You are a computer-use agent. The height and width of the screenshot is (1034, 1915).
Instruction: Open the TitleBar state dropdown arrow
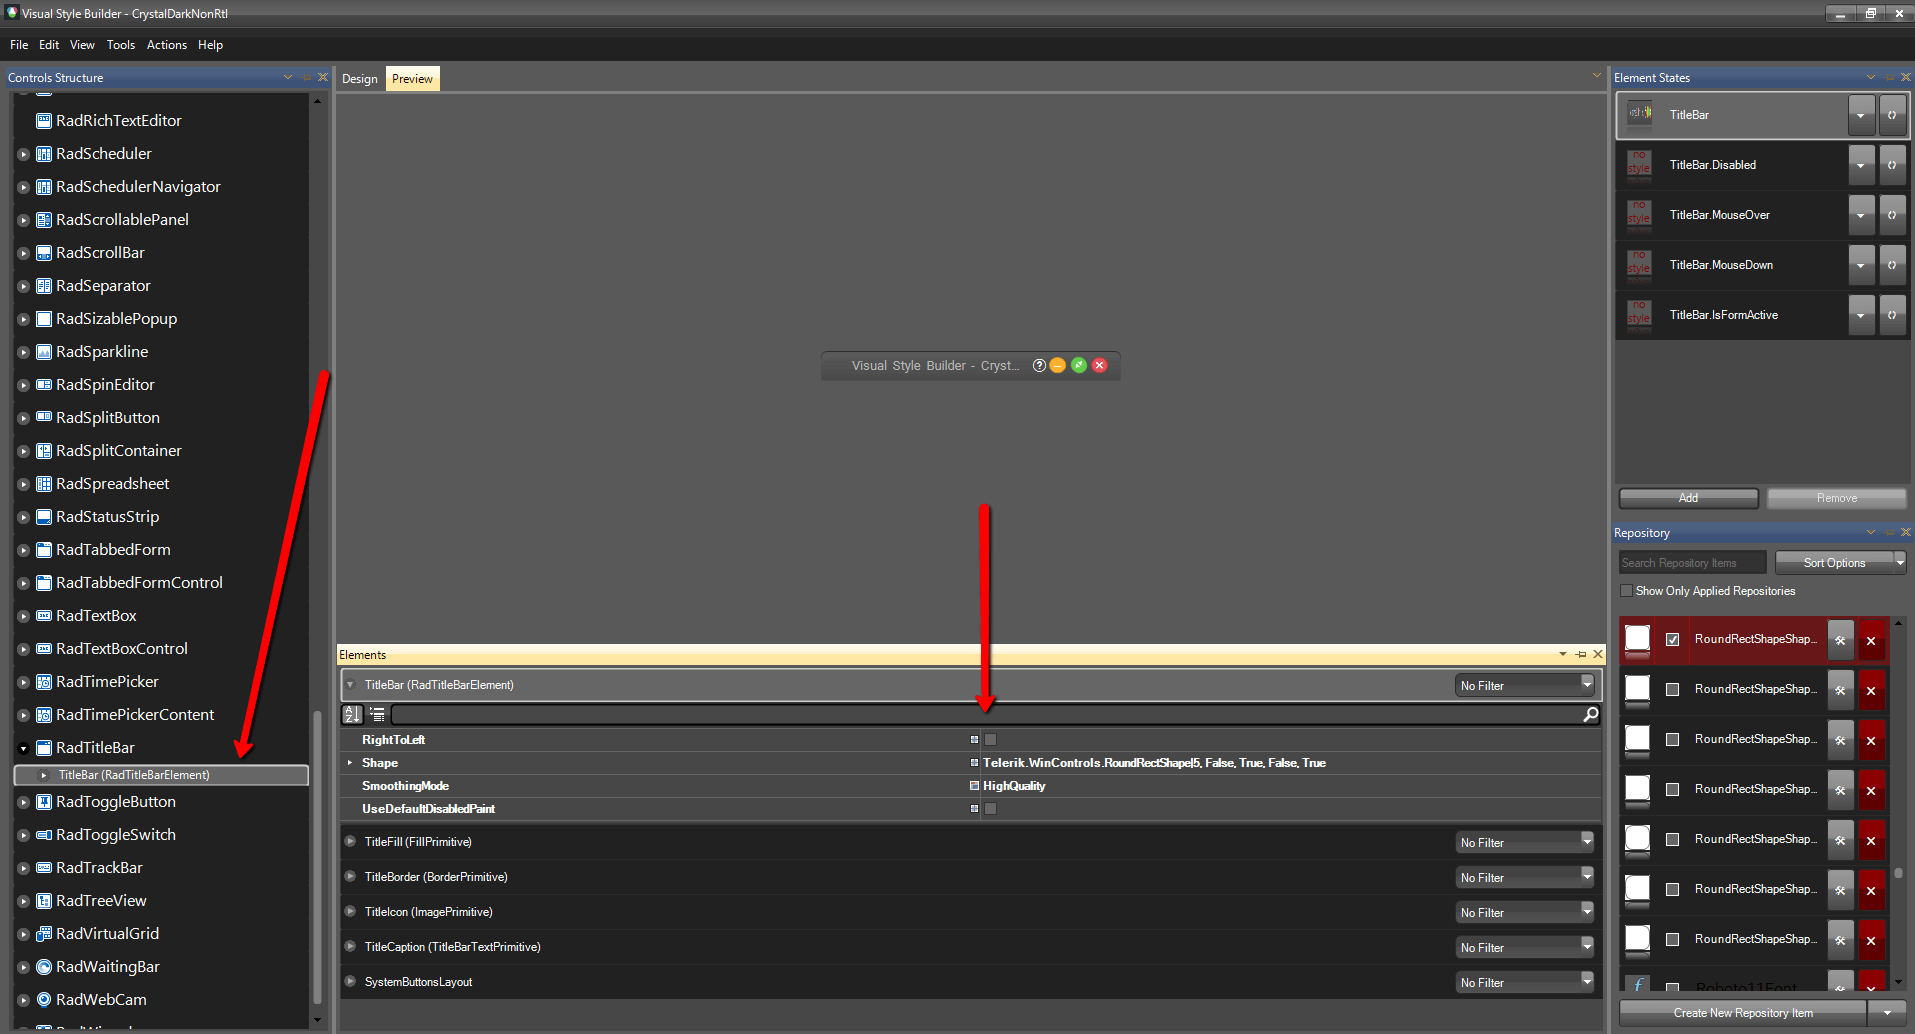1861,115
